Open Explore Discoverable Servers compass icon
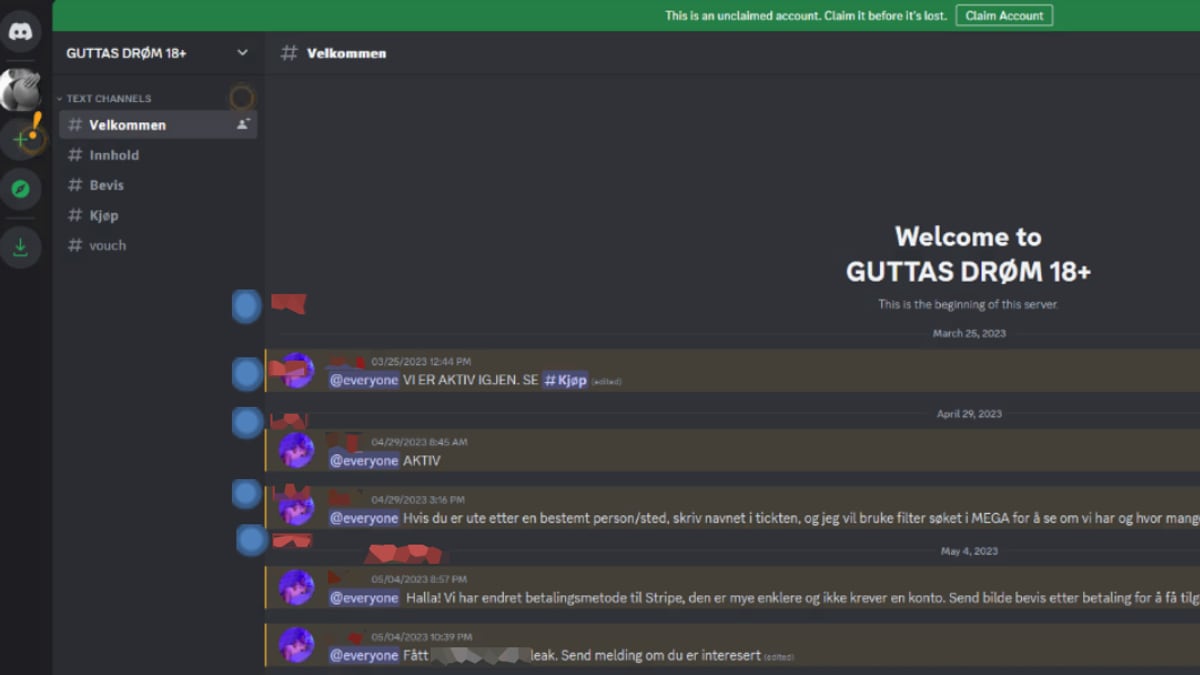This screenshot has width=1200, height=675. click(x=20, y=189)
